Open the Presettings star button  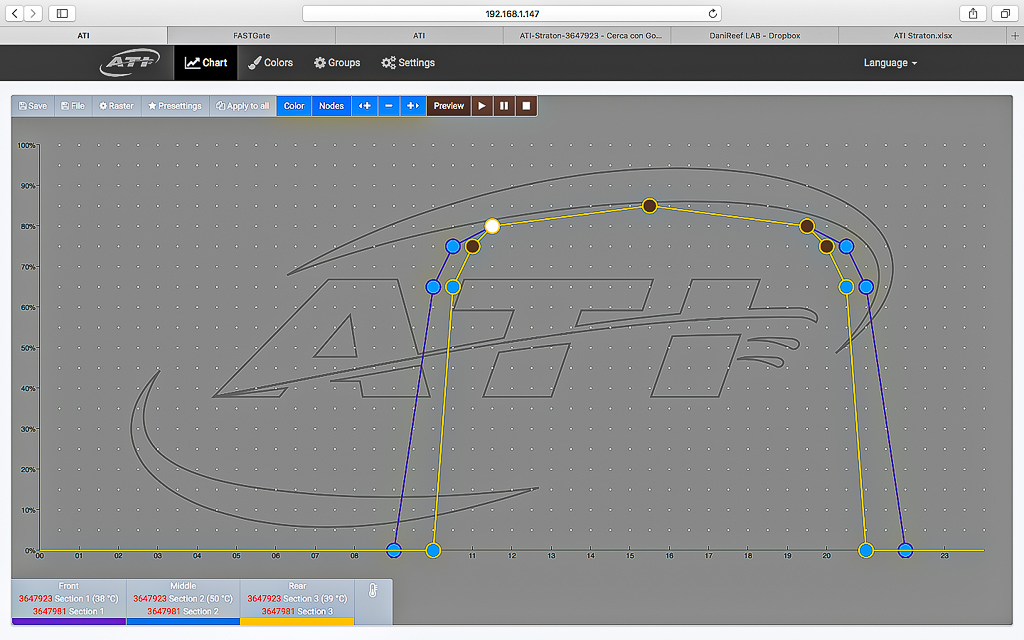(x=175, y=106)
